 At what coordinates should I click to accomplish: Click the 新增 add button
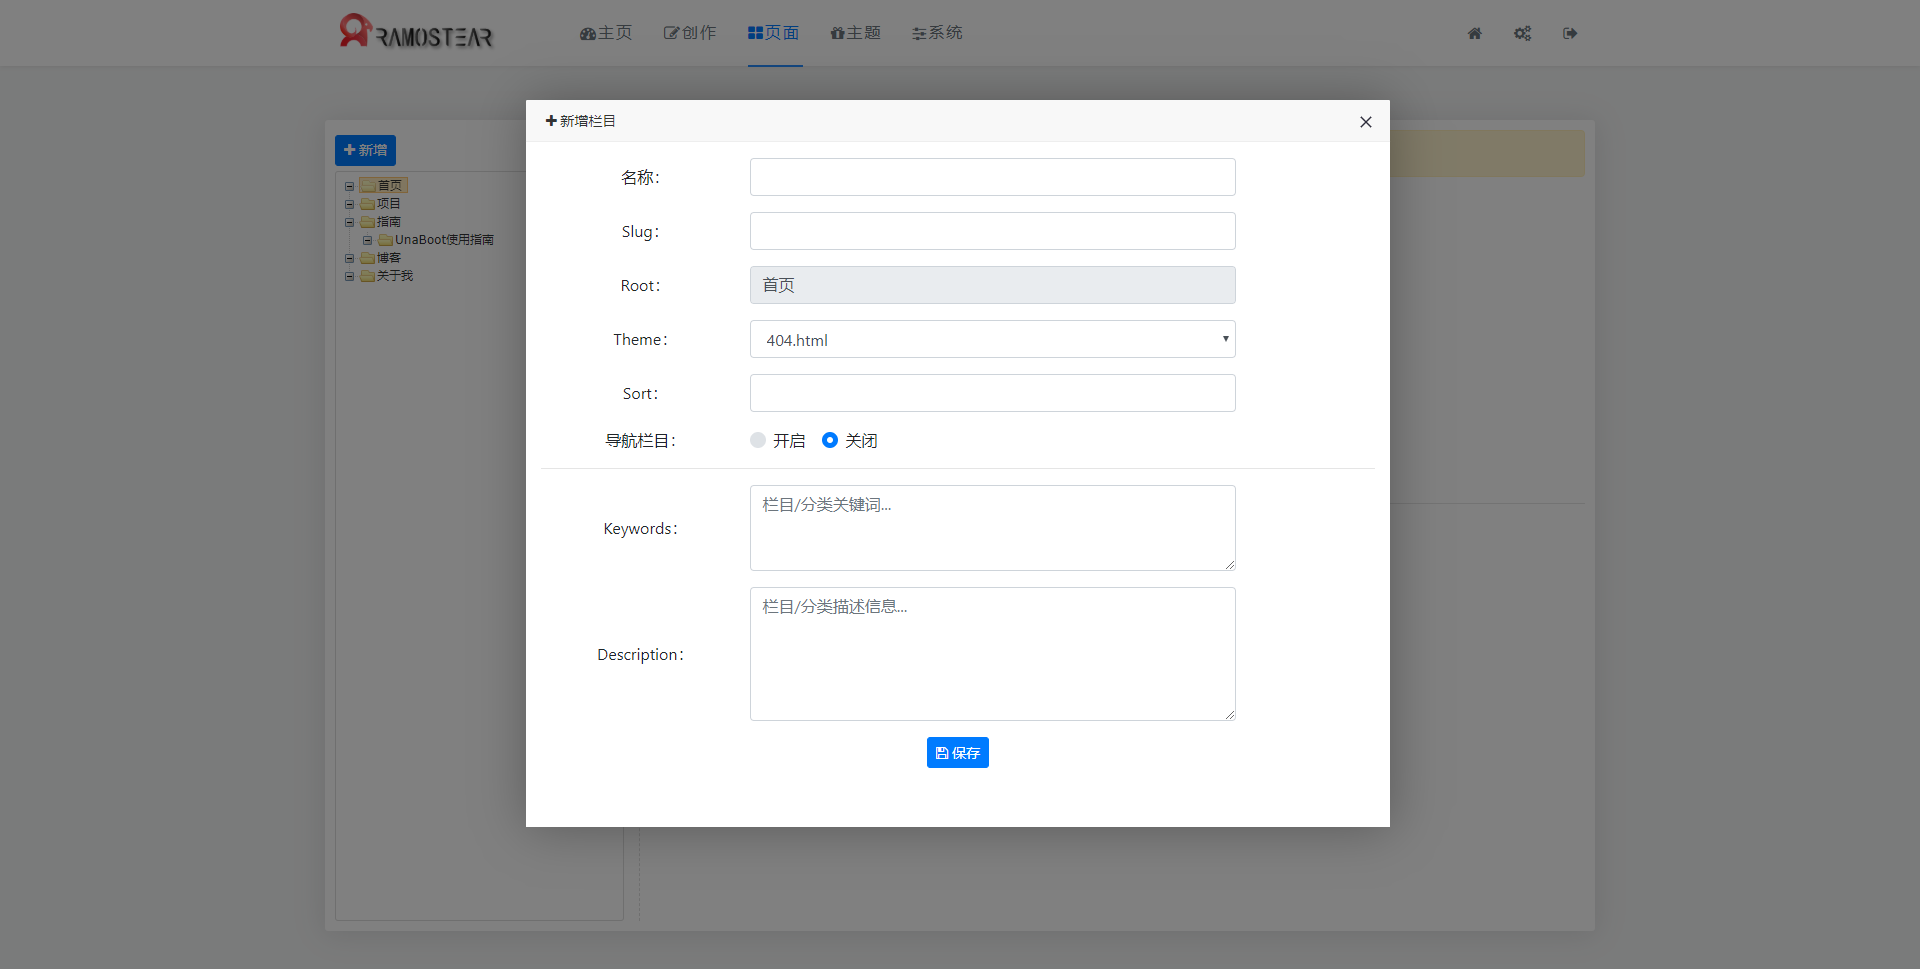[365, 150]
